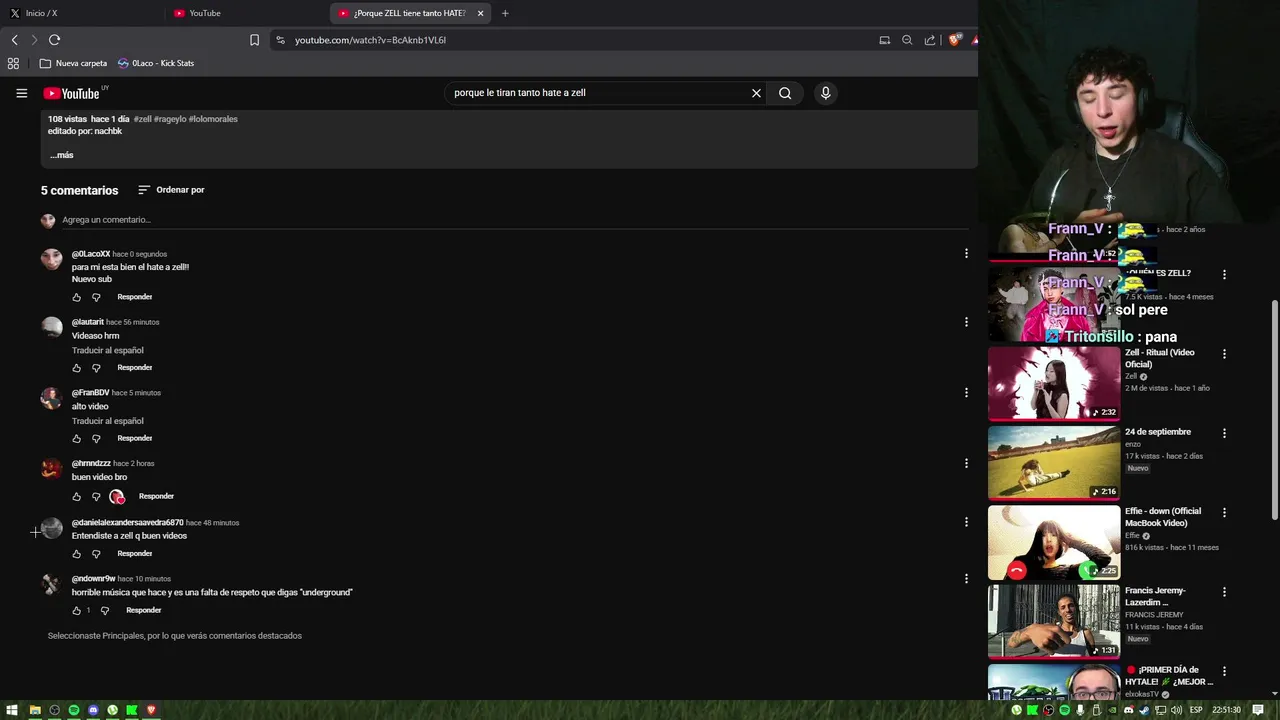Viewport: 1280px width, 720px height.
Task: Open Spotify from the taskbar
Action: (74, 710)
